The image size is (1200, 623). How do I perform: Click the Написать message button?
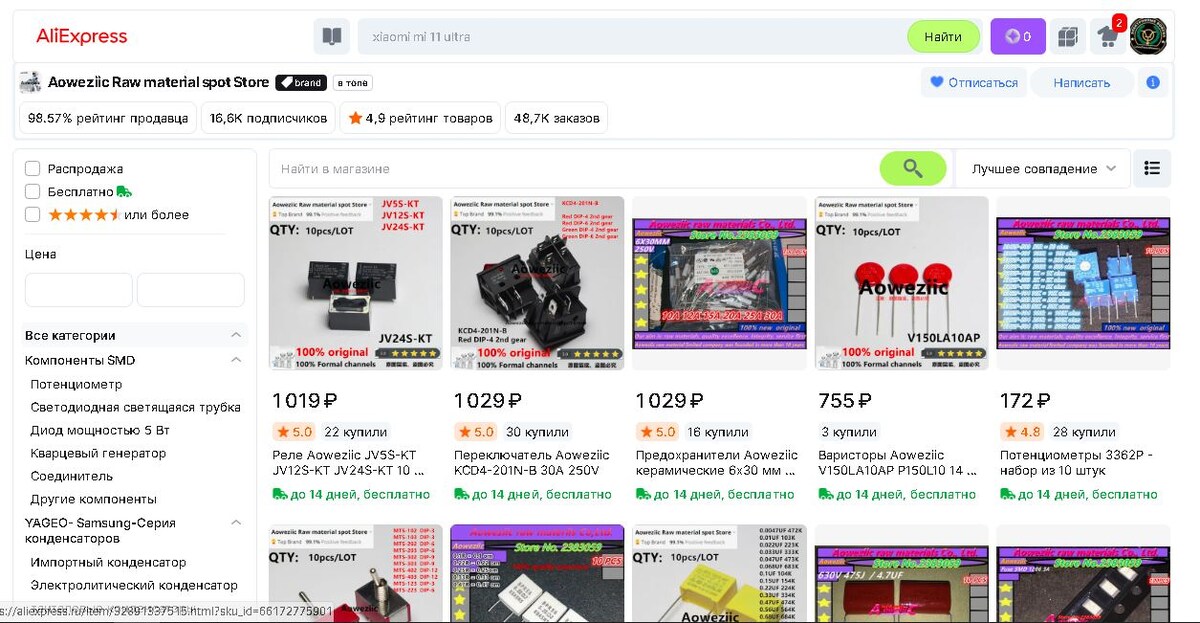point(1082,83)
